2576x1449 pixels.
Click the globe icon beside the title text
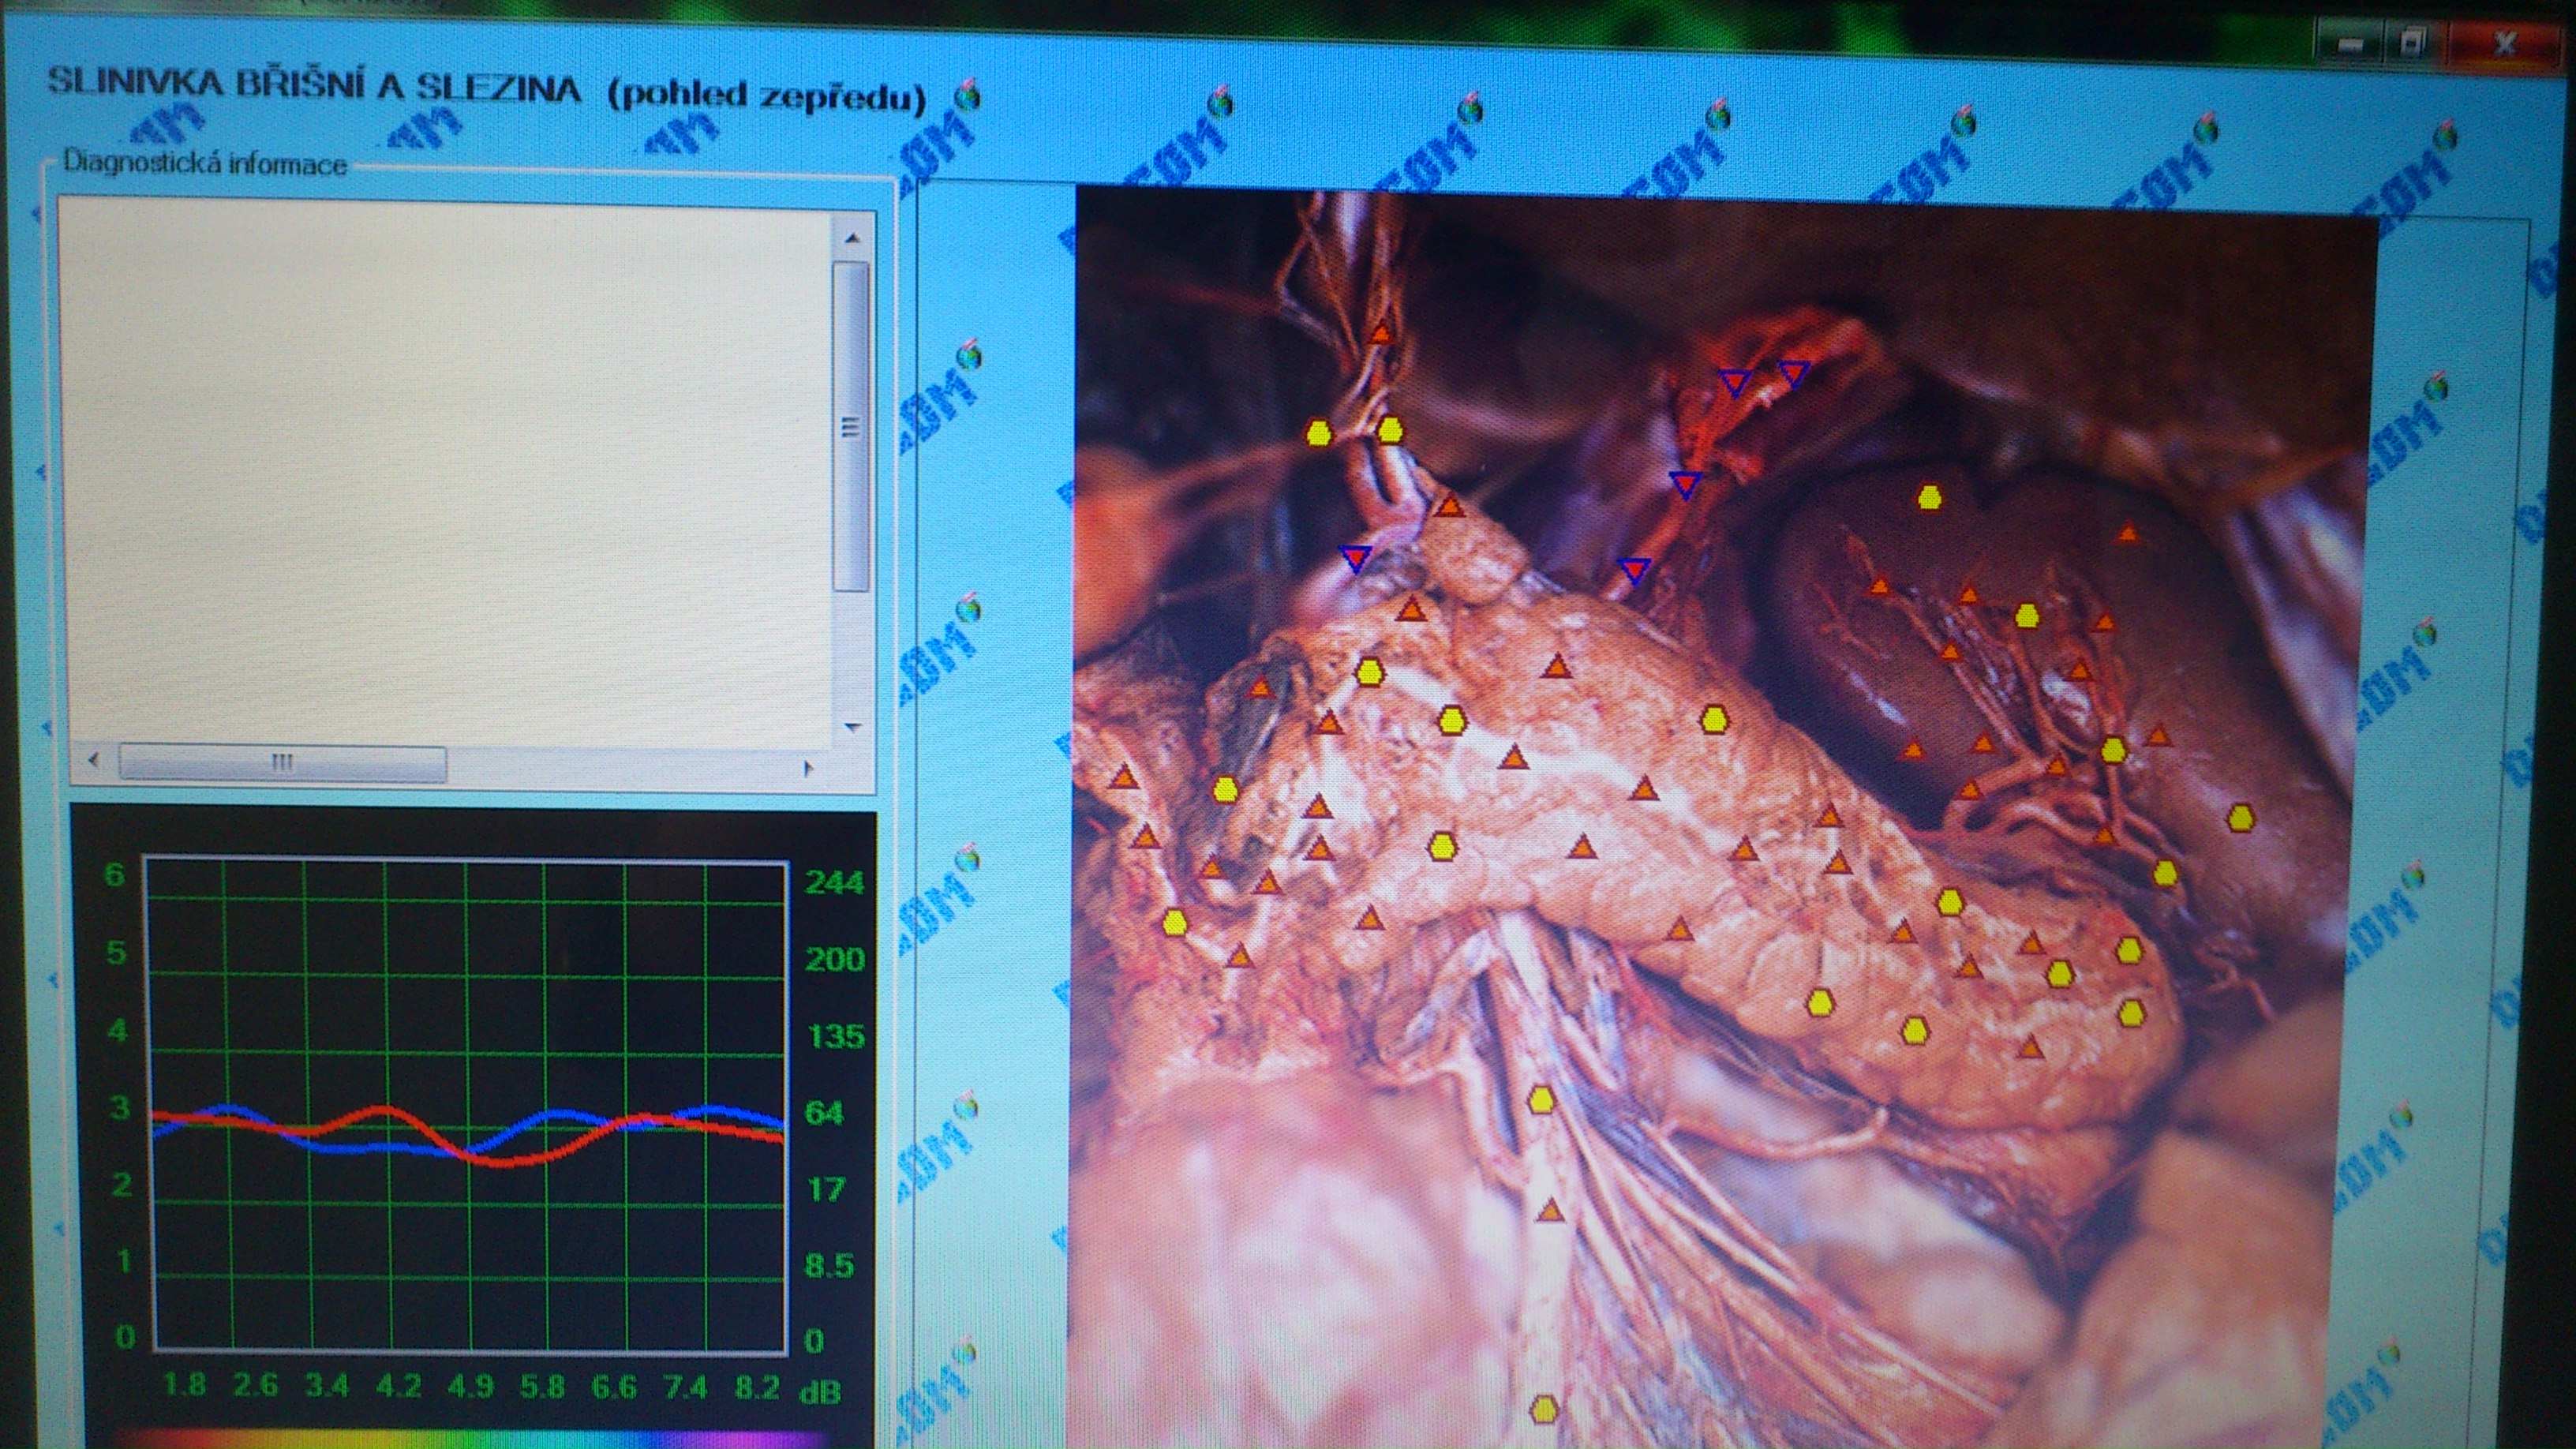point(967,95)
